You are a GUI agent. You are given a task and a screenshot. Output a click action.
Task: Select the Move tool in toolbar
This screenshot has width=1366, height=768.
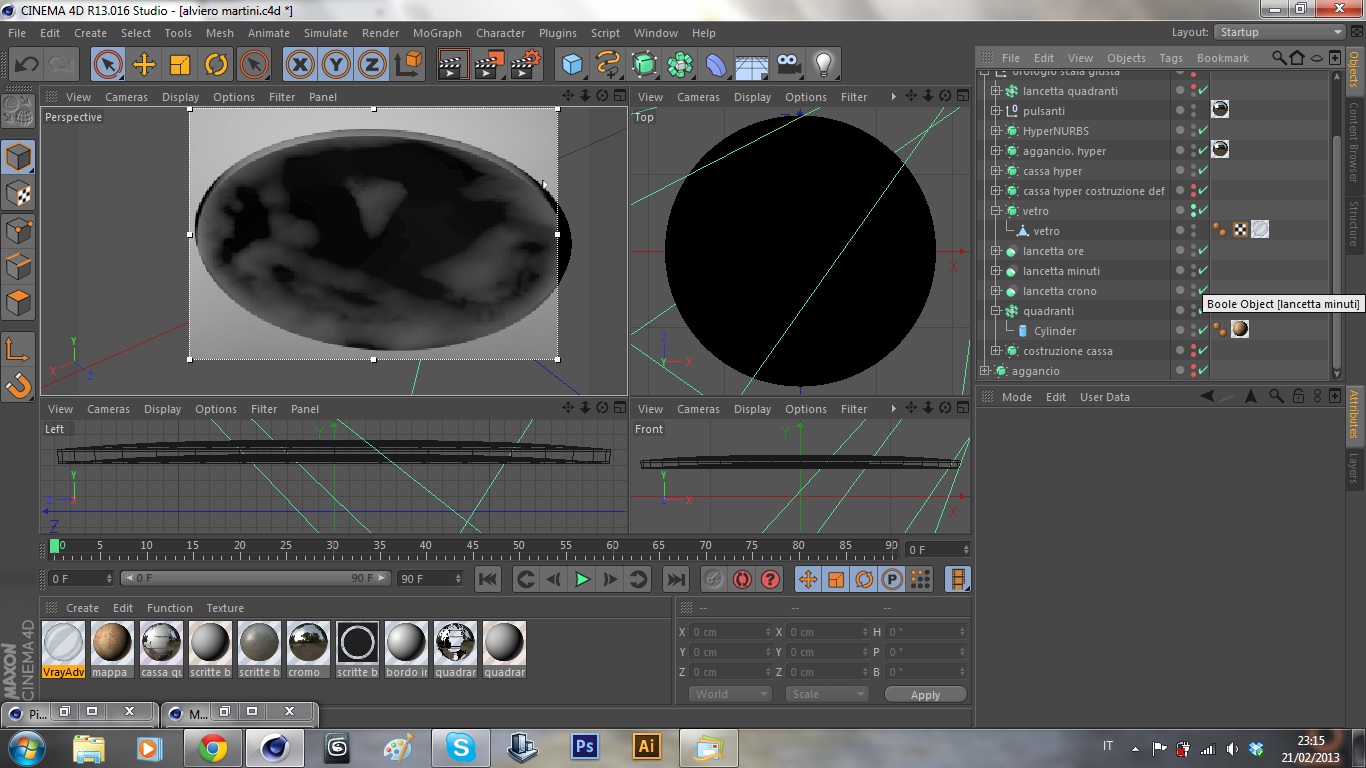point(144,65)
